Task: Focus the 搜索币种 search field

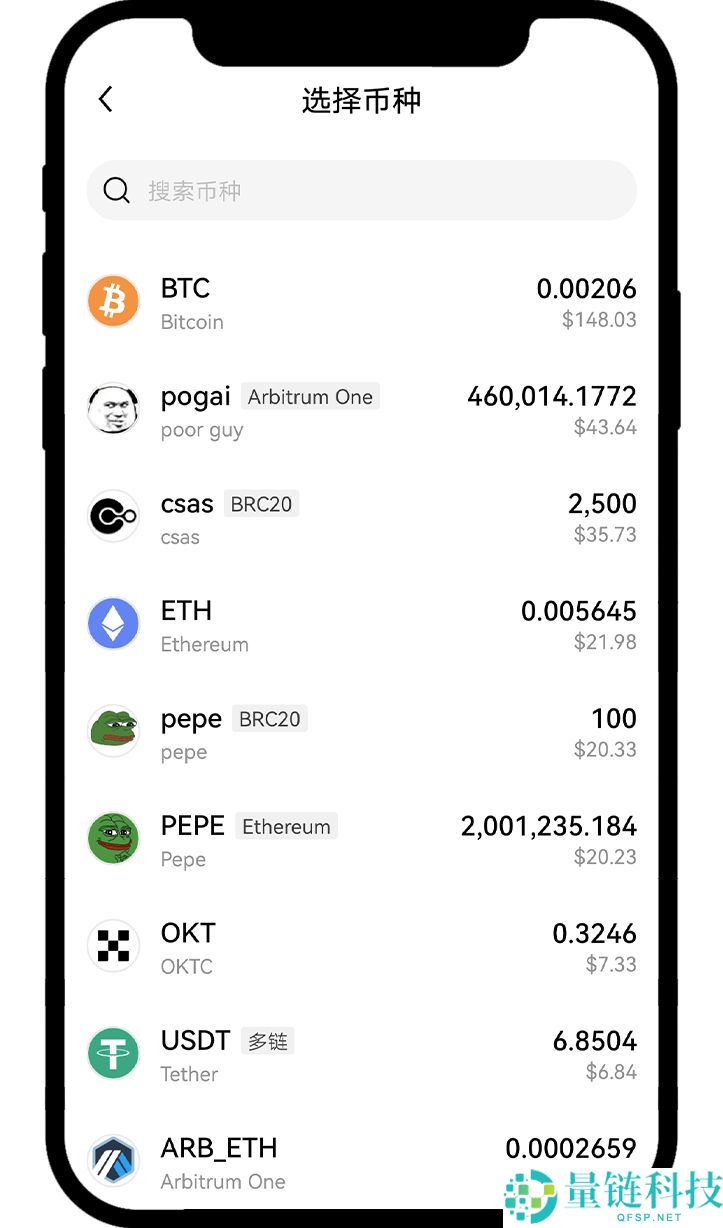Action: (380, 190)
